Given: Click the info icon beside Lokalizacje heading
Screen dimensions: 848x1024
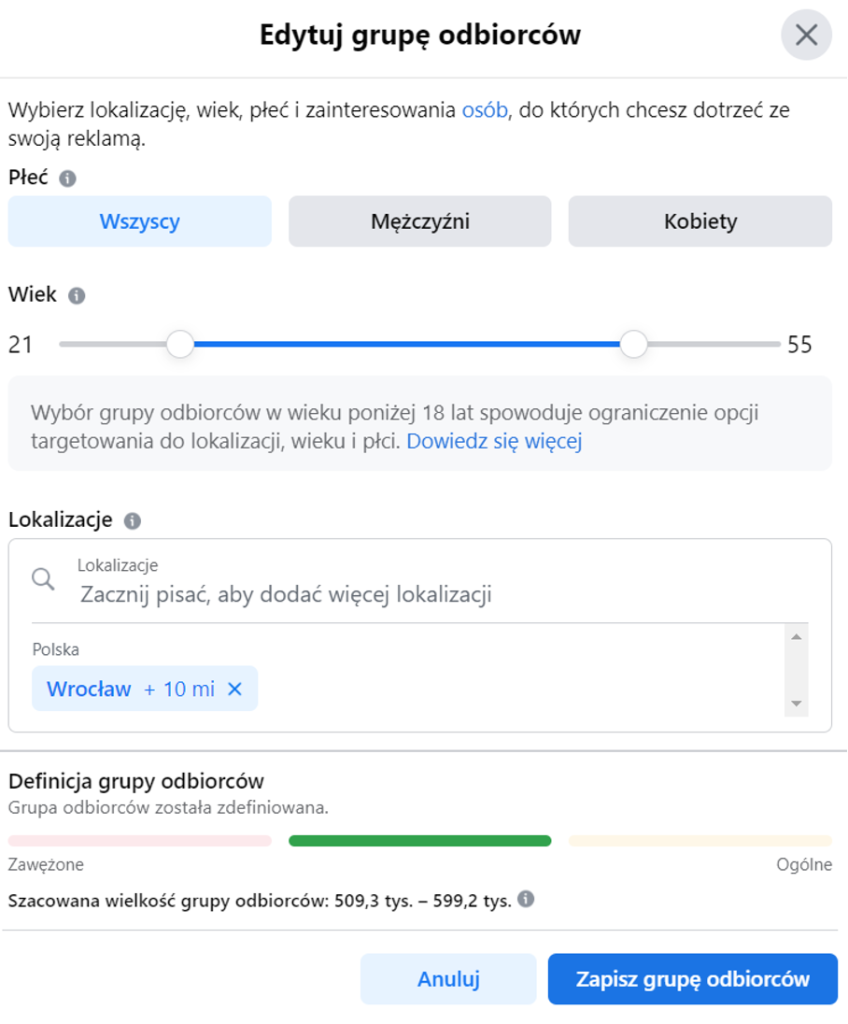Looking at the screenshot, I should point(133,521).
